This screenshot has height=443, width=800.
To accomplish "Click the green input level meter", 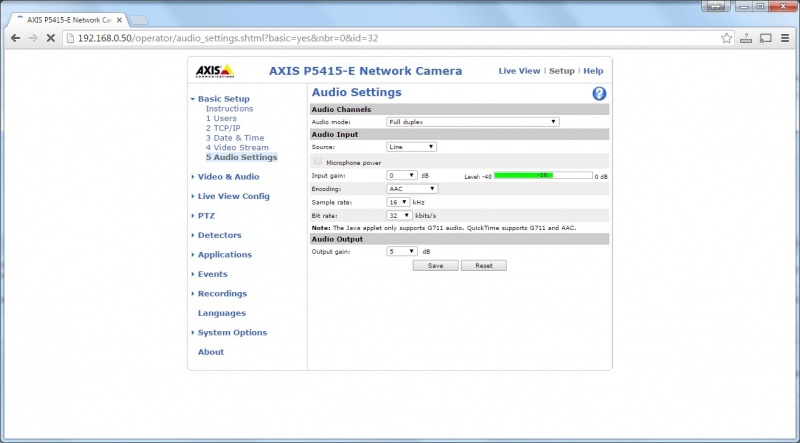I will click(x=543, y=176).
